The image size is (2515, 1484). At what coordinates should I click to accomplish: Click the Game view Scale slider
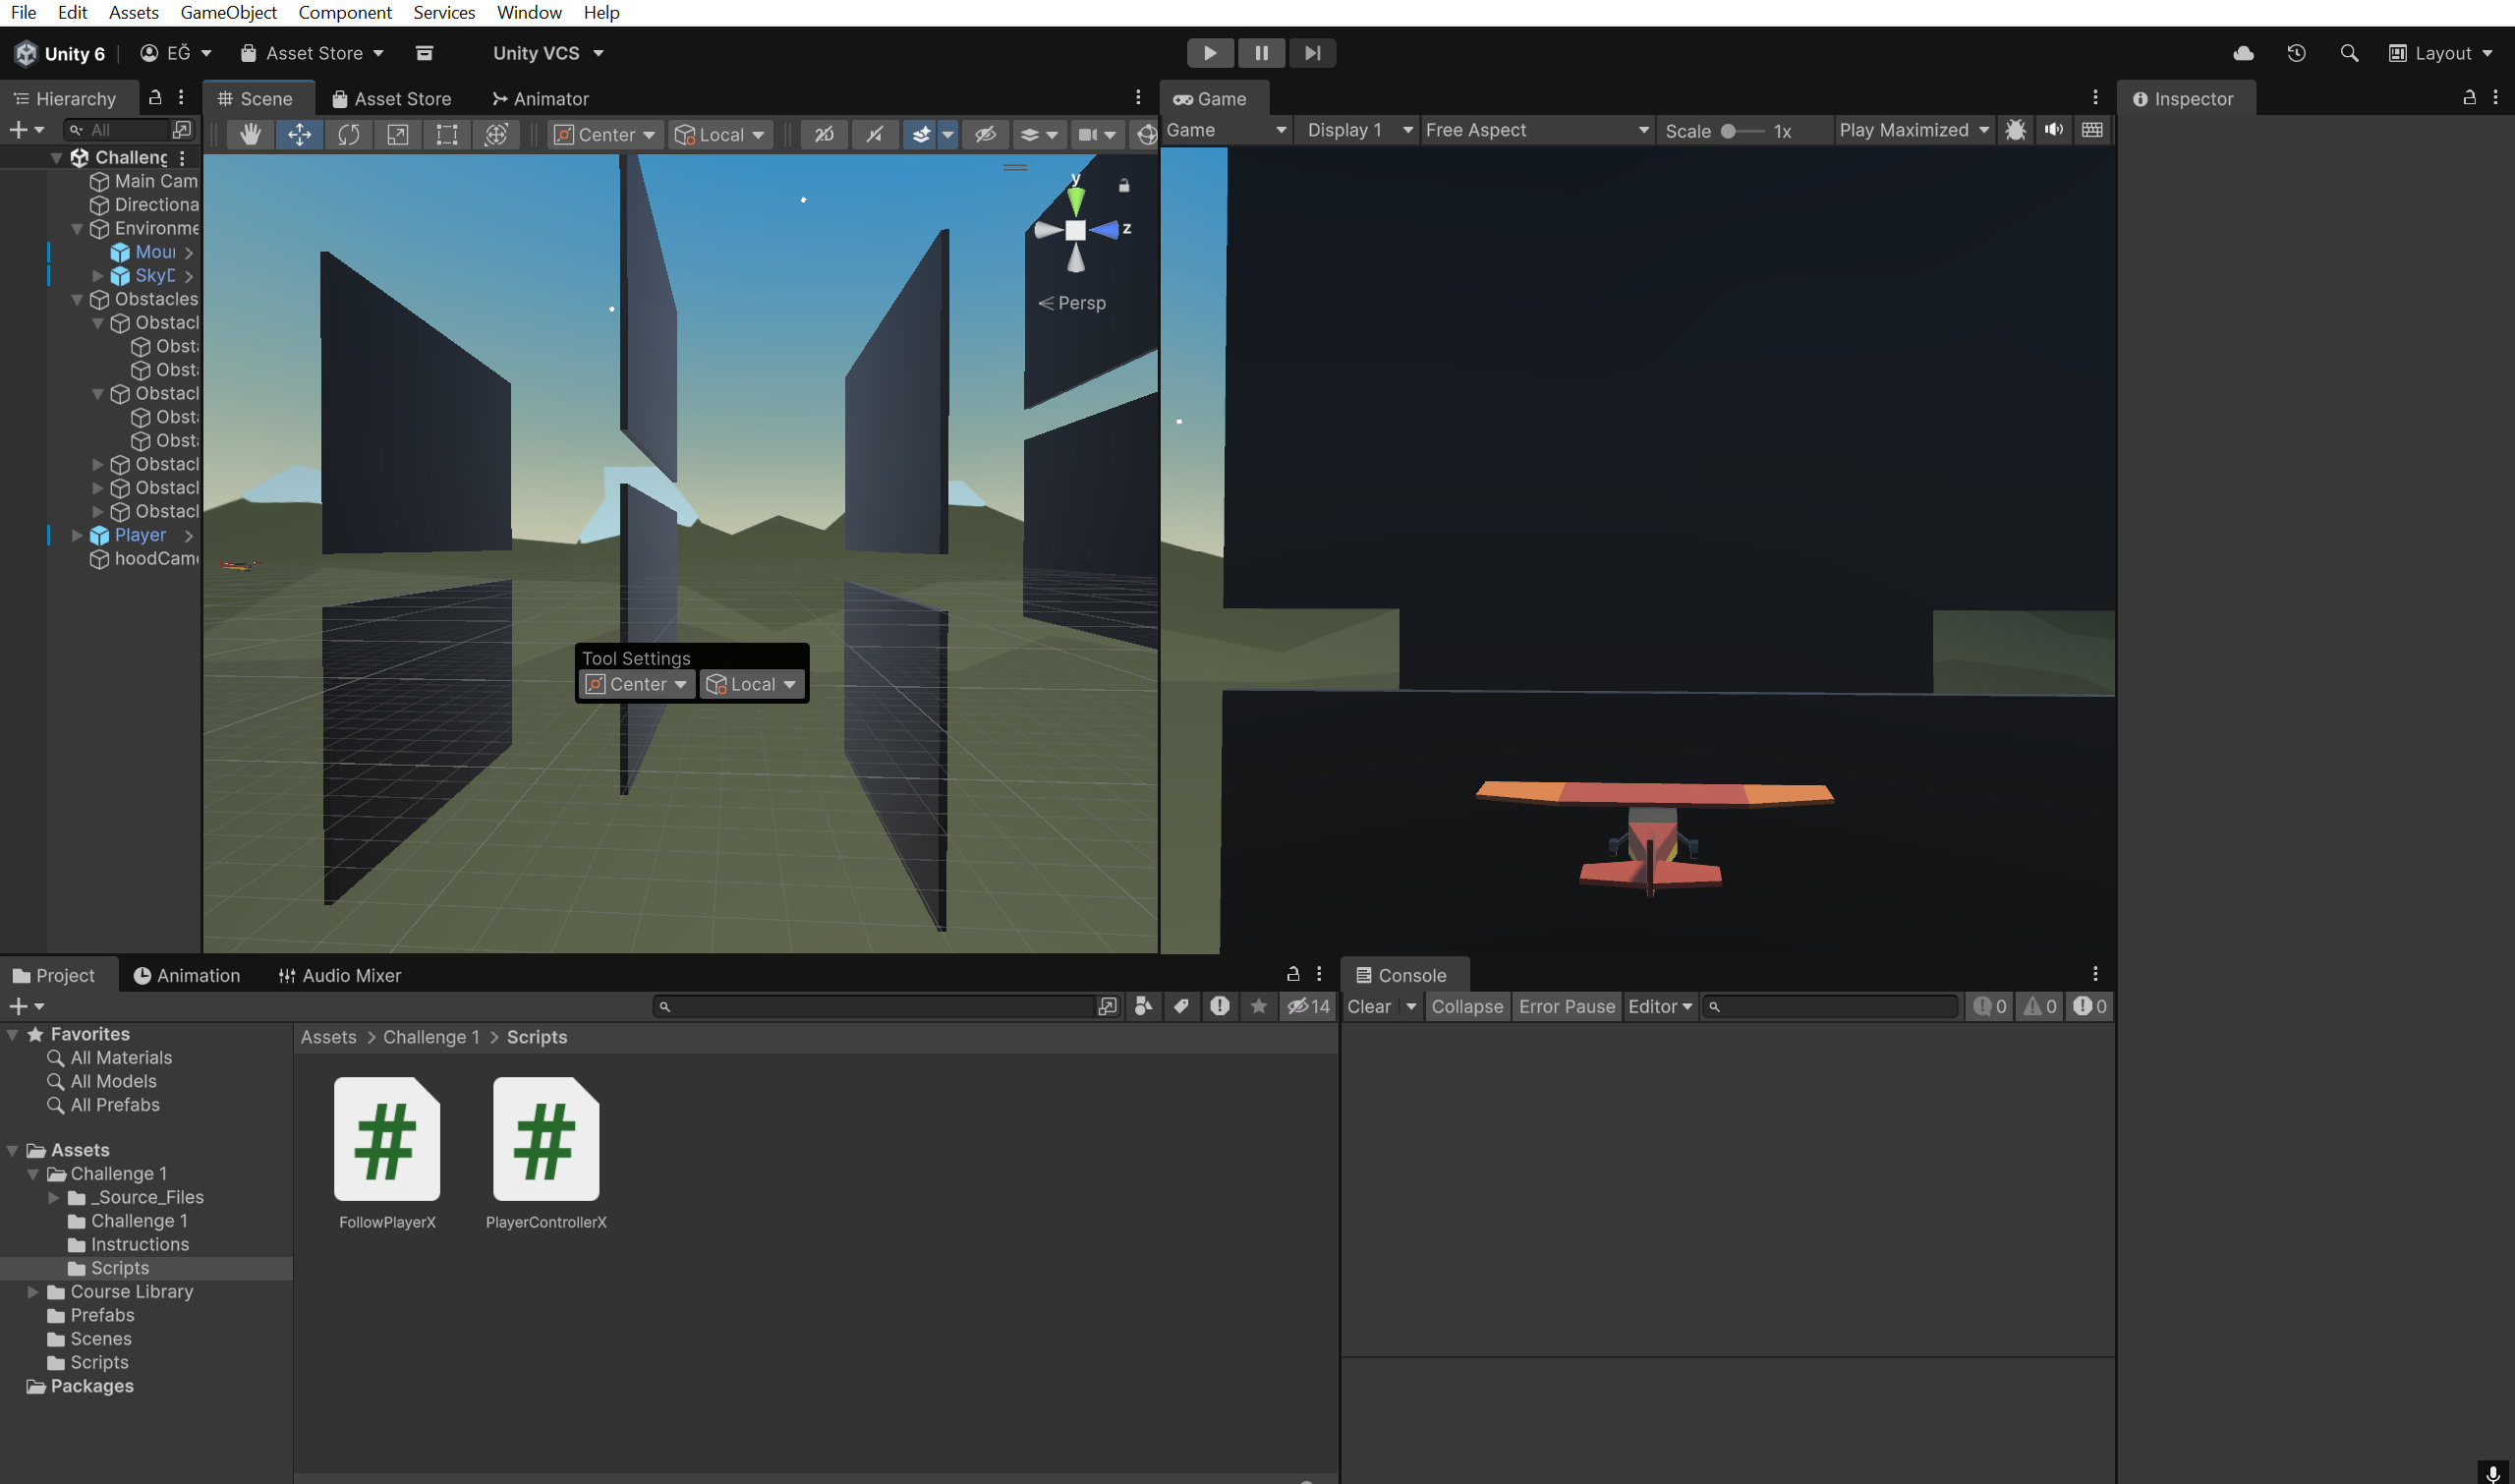point(1741,131)
